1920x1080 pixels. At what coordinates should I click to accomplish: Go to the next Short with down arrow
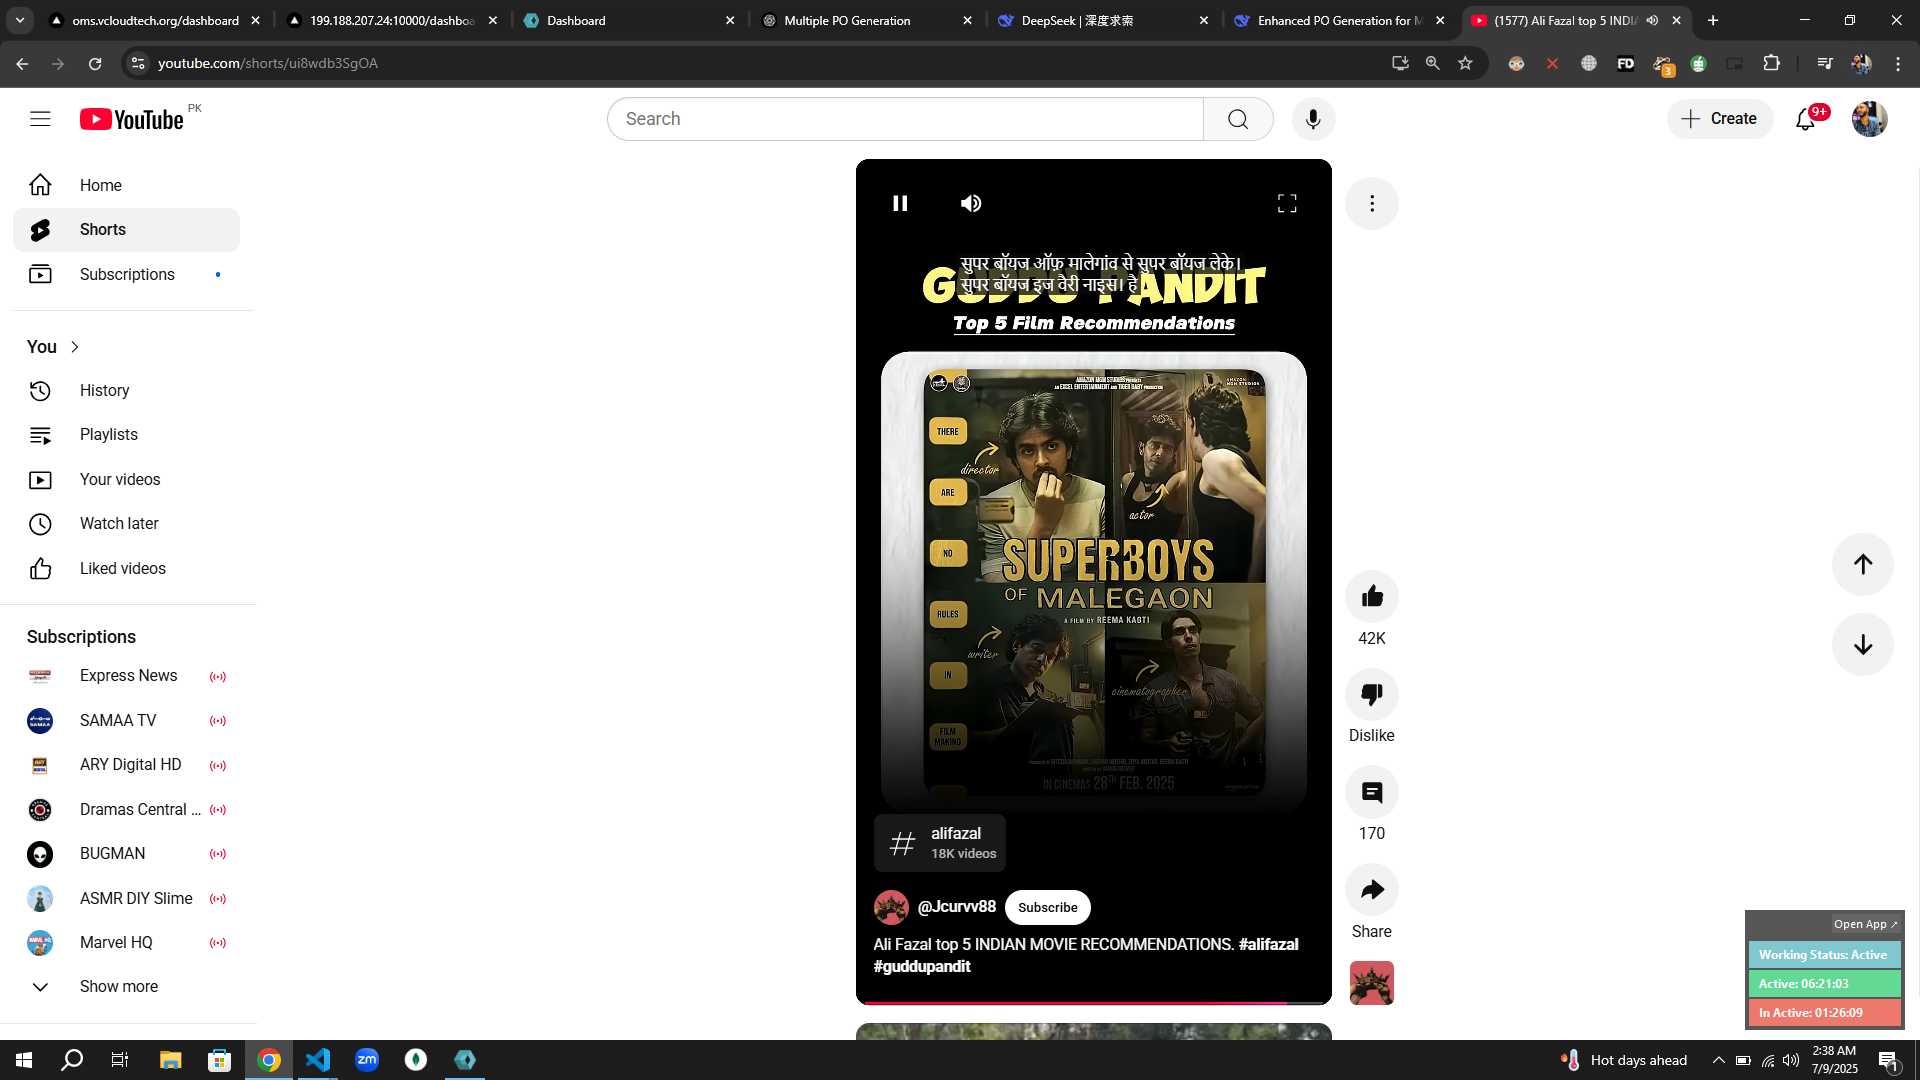[x=1862, y=645]
